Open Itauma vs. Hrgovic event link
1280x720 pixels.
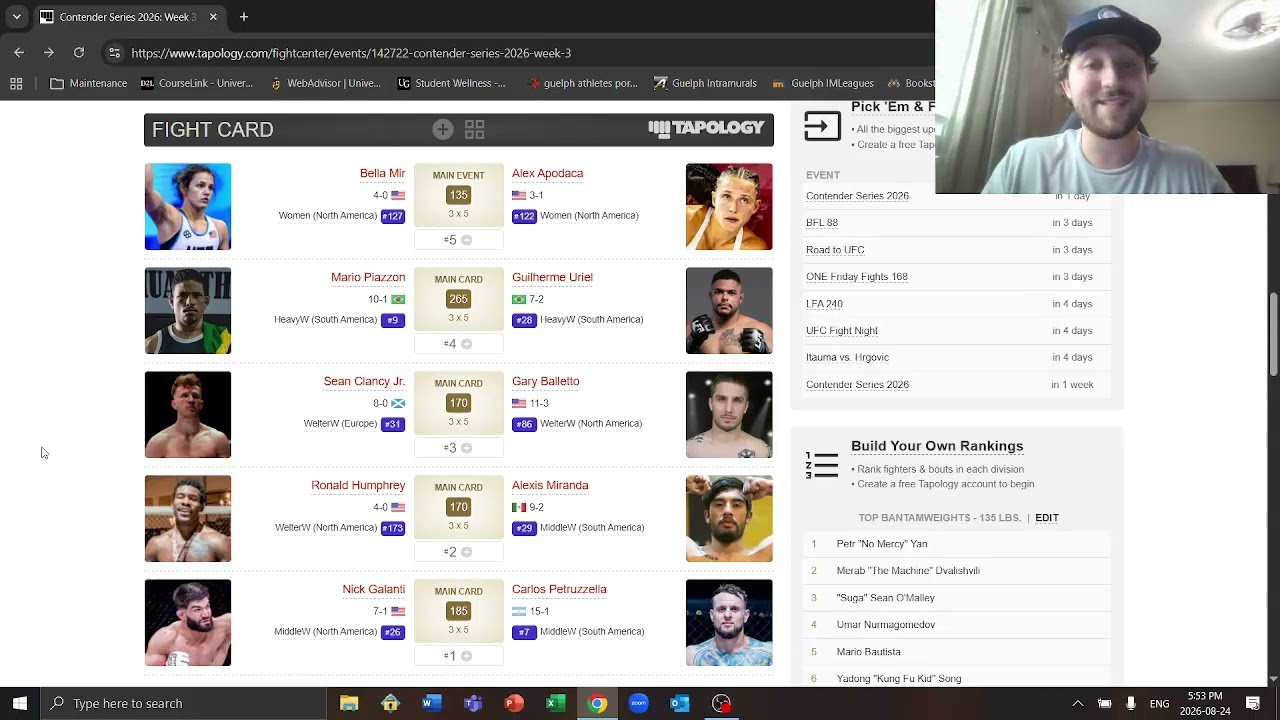847,357
